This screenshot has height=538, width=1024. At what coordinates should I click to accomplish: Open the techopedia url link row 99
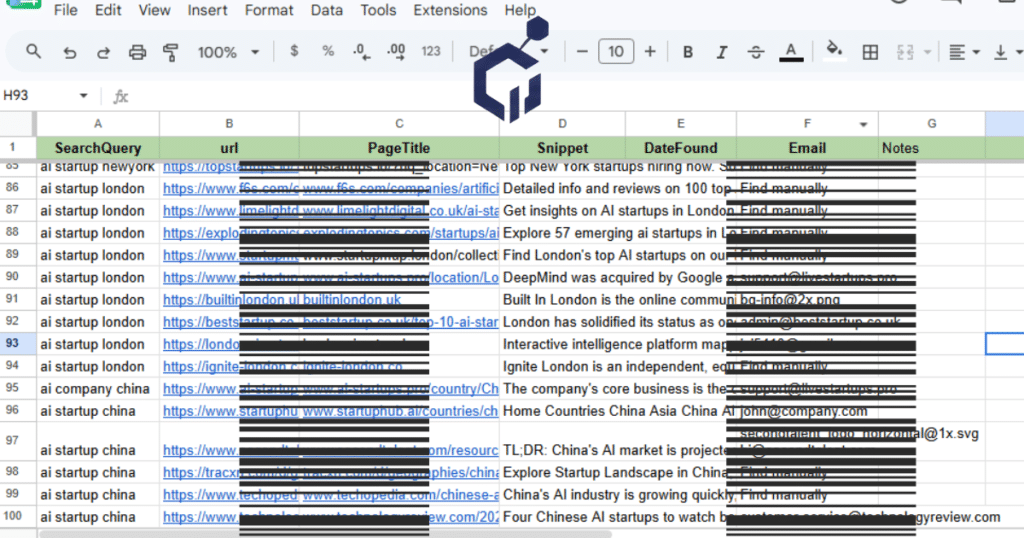tap(231, 495)
